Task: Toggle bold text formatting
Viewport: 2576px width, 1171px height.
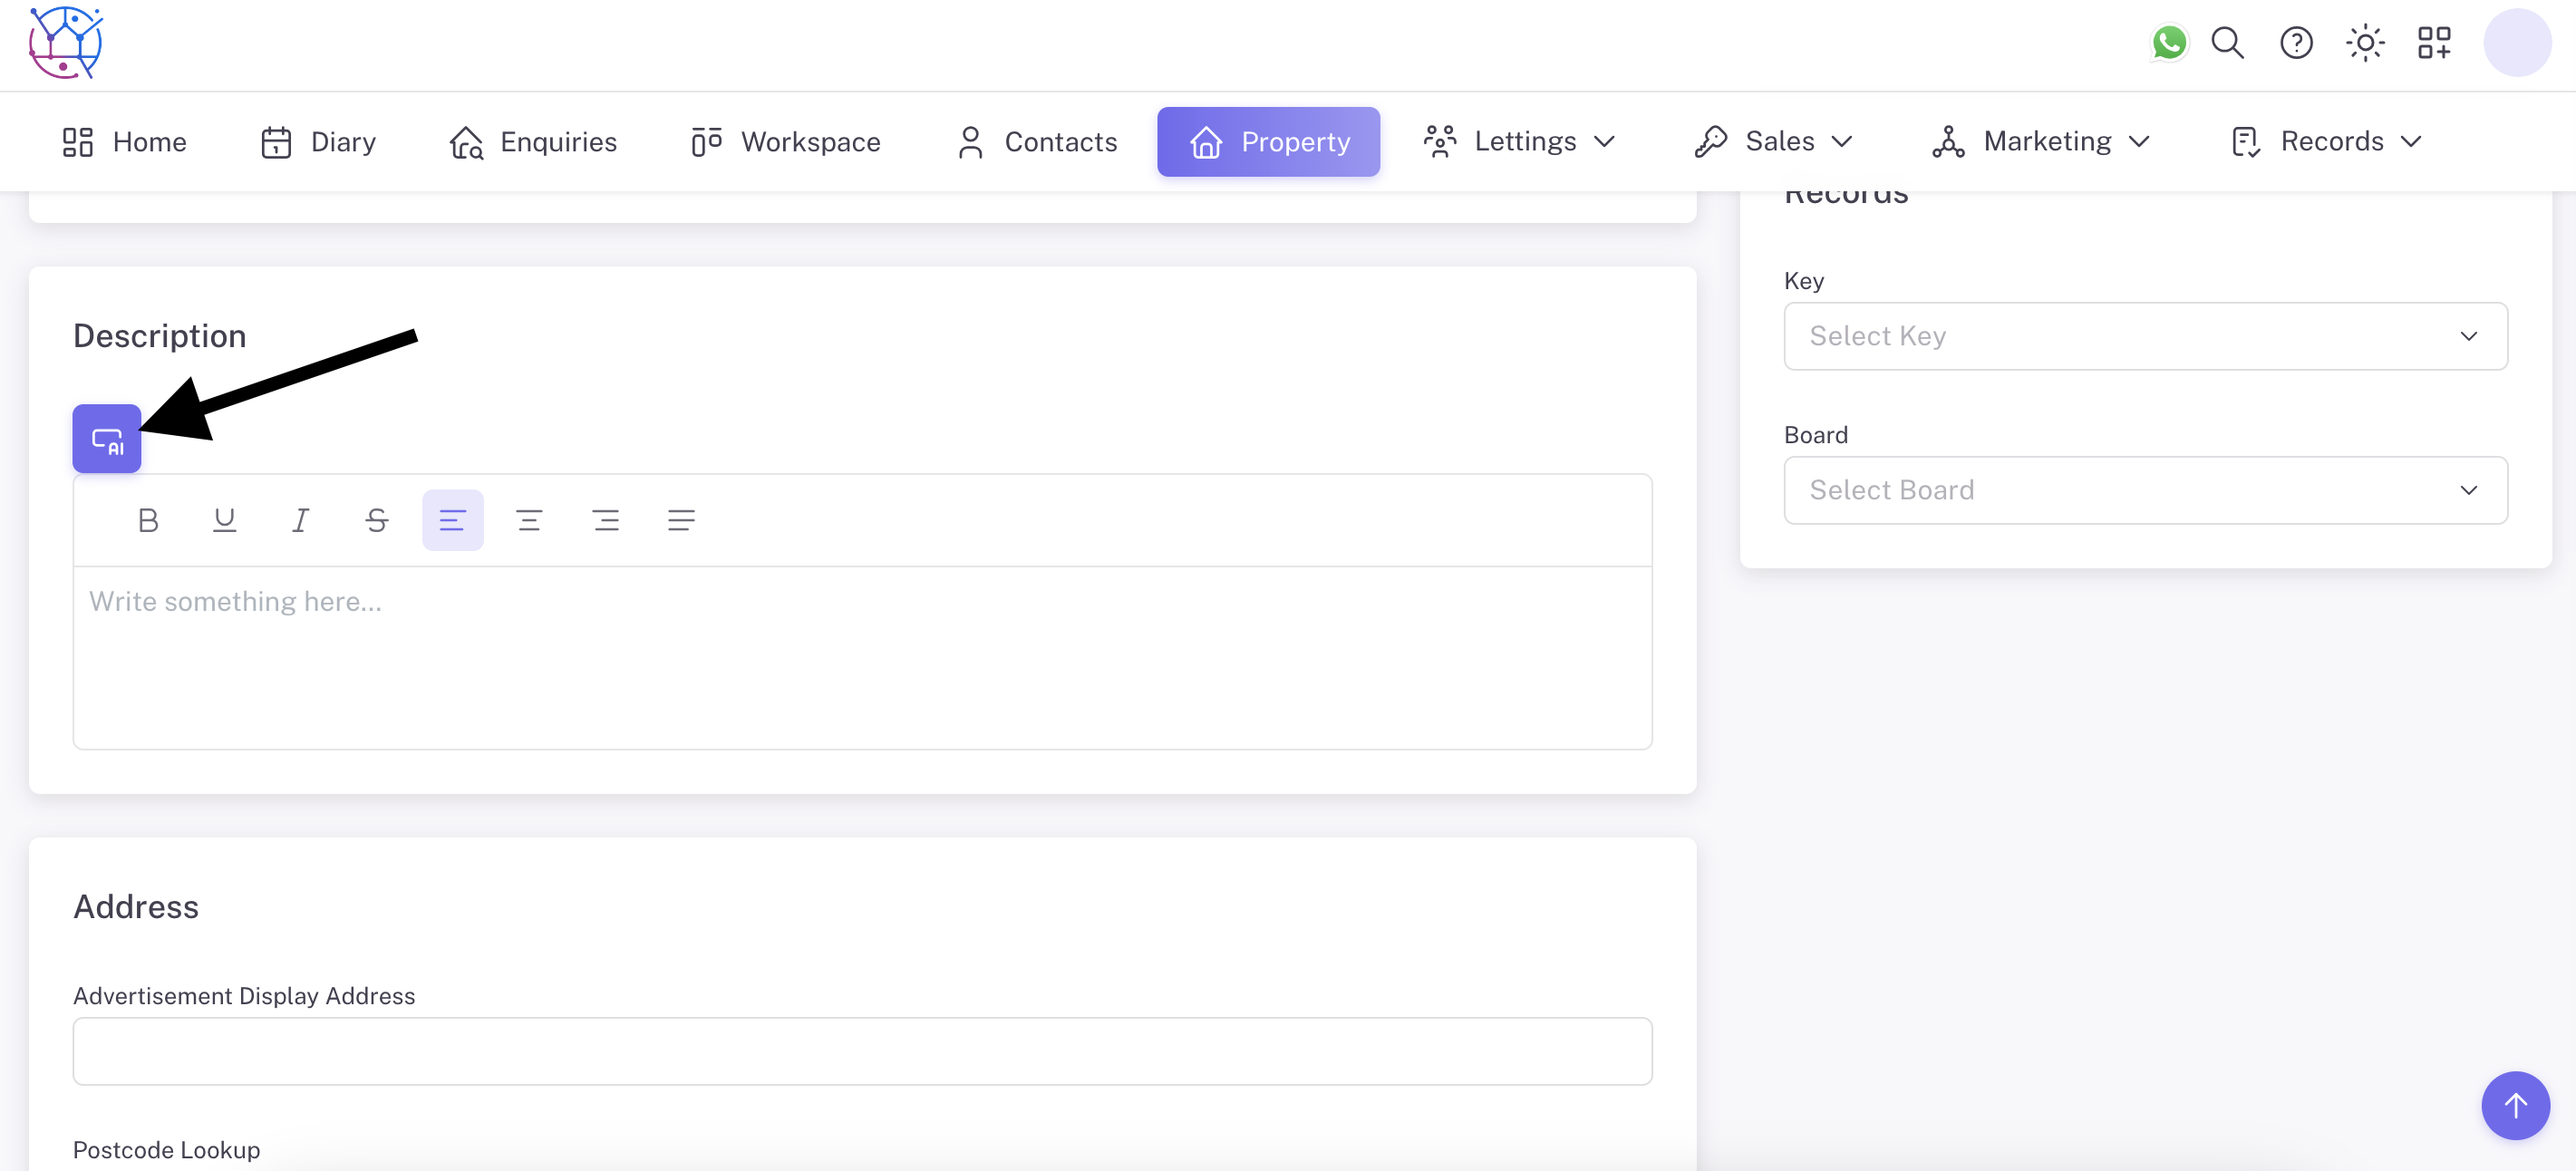Action: (148, 520)
